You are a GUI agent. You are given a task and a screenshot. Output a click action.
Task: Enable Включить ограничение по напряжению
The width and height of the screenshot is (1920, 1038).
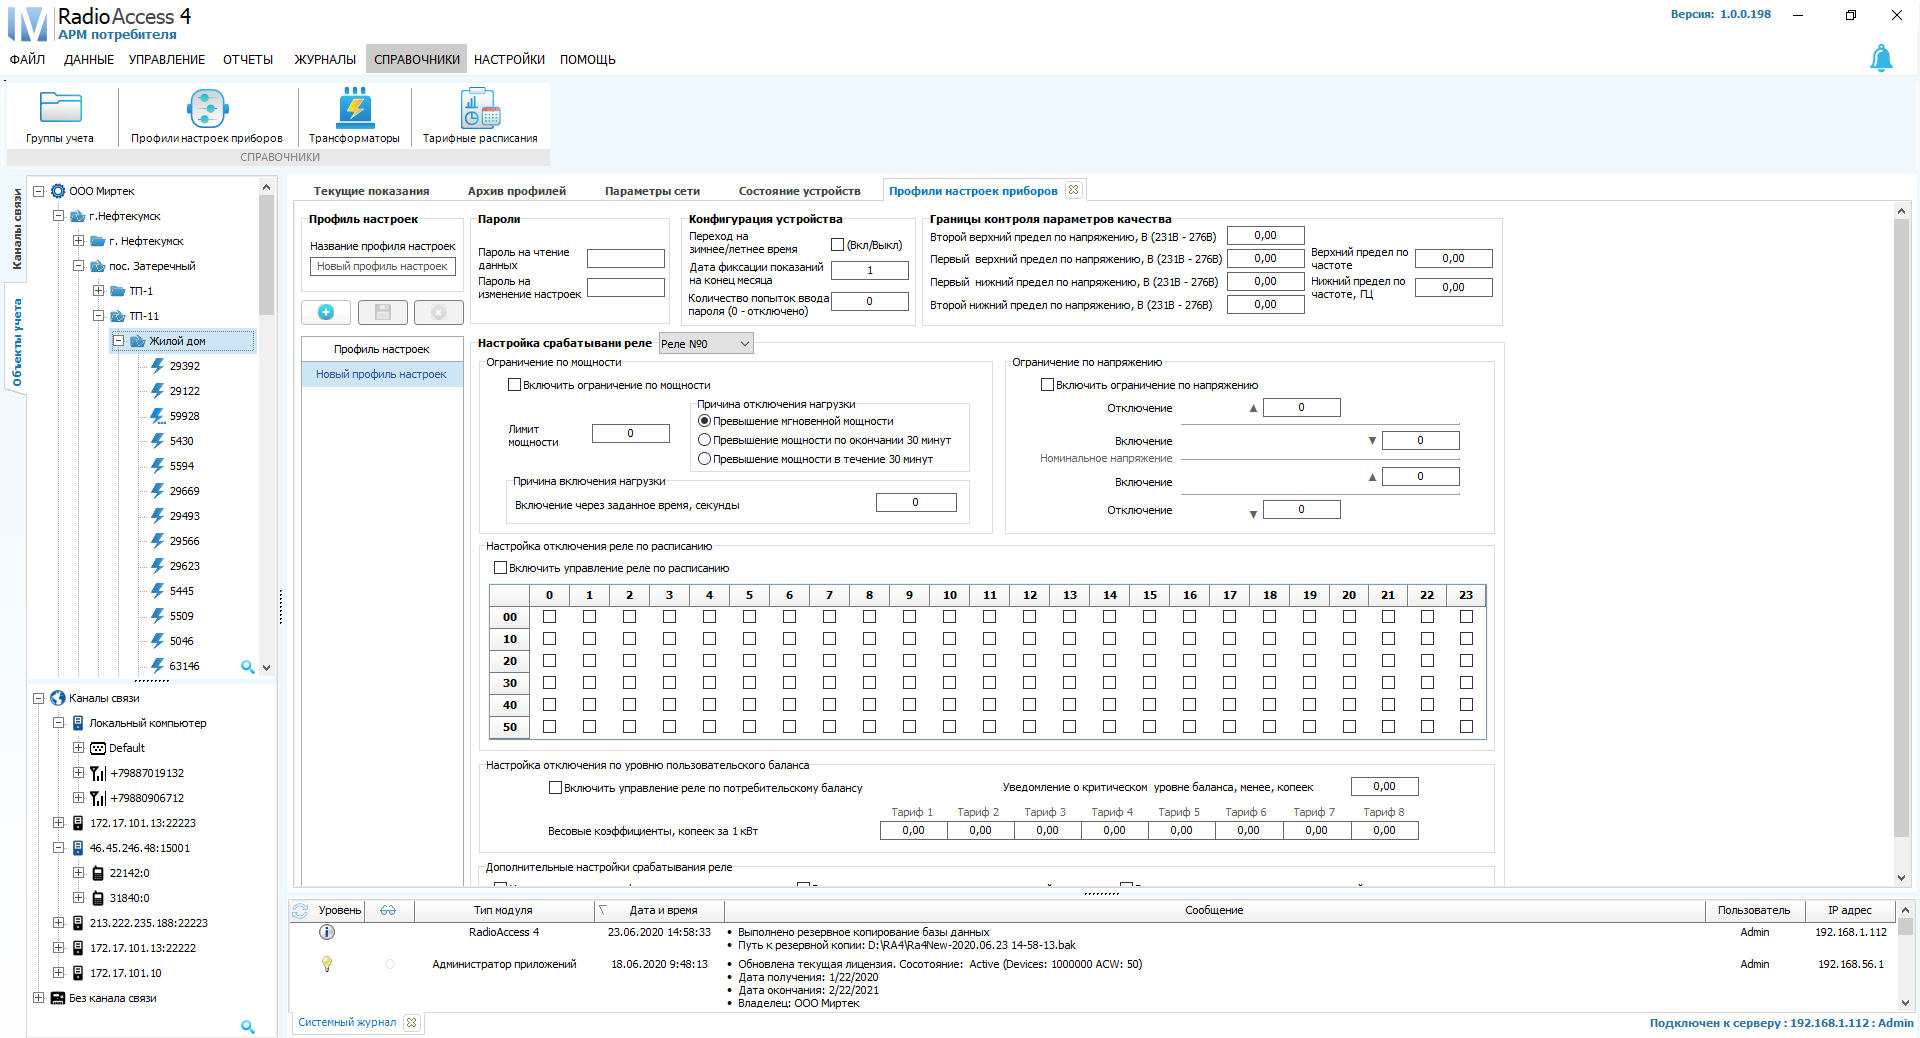point(1048,385)
